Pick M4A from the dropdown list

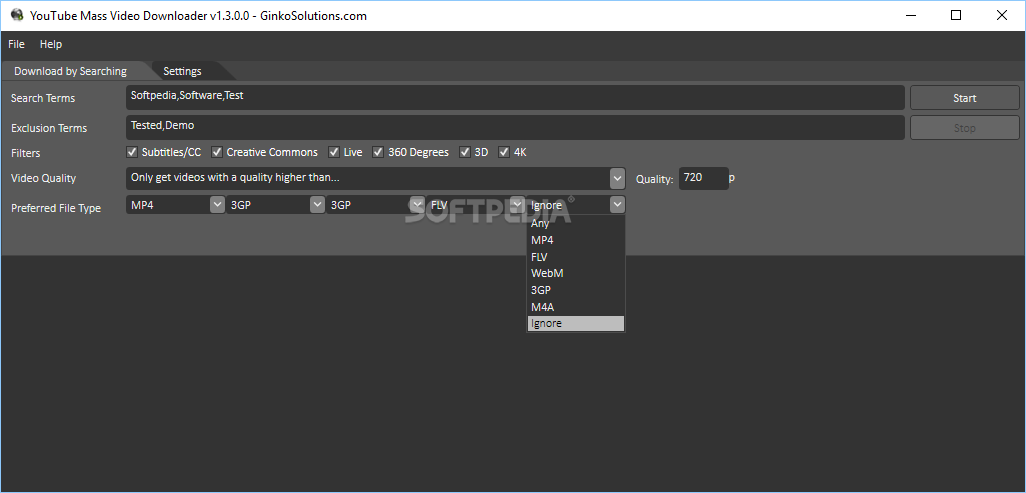pyautogui.click(x=576, y=306)
